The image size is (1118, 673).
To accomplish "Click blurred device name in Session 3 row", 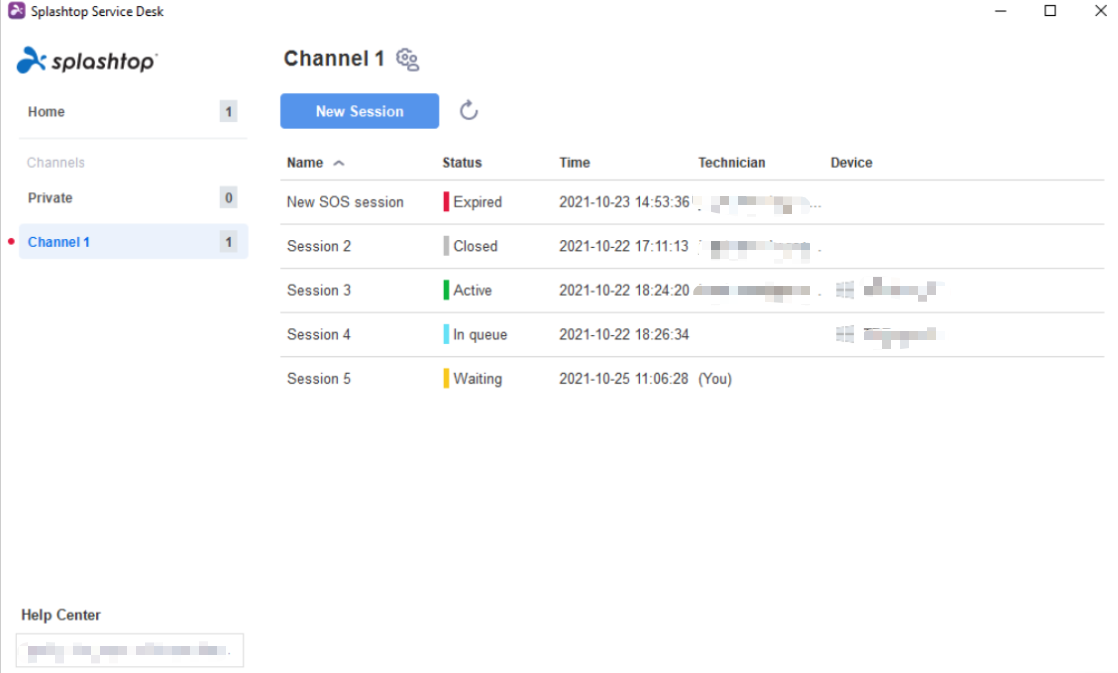I will [903, 289].
